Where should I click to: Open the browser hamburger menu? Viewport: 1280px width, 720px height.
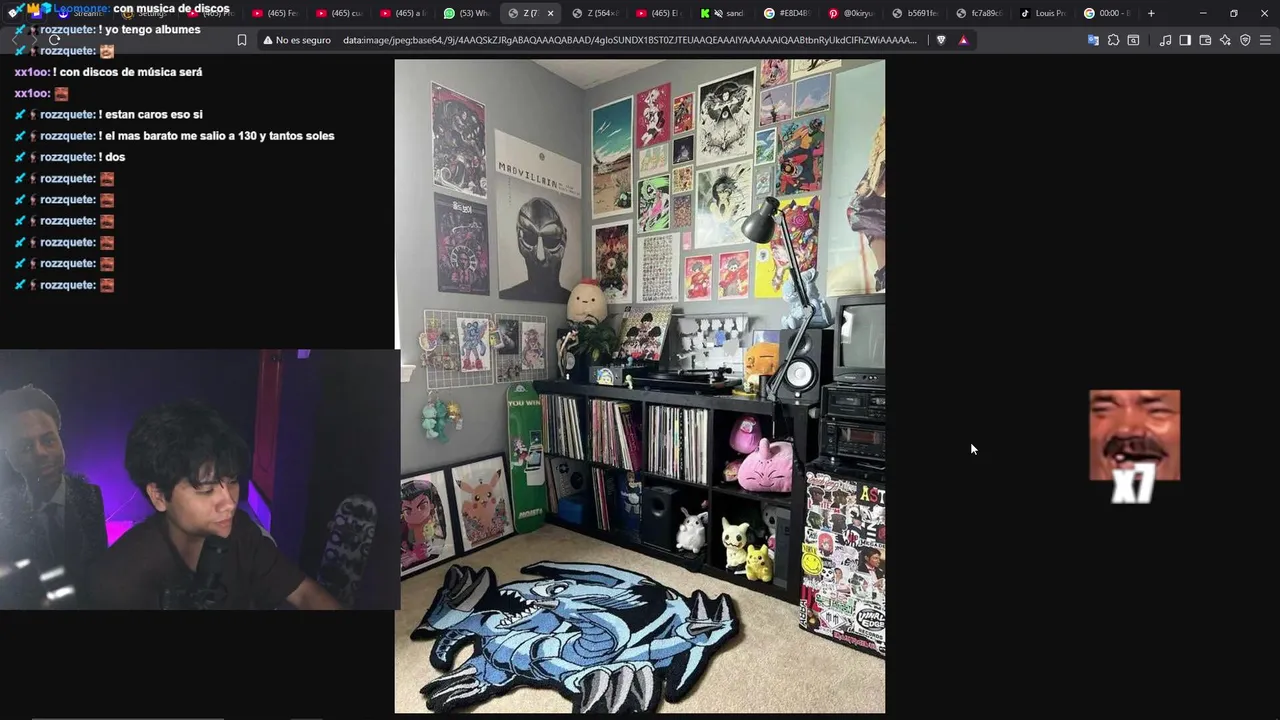(x=1266, y=40)
